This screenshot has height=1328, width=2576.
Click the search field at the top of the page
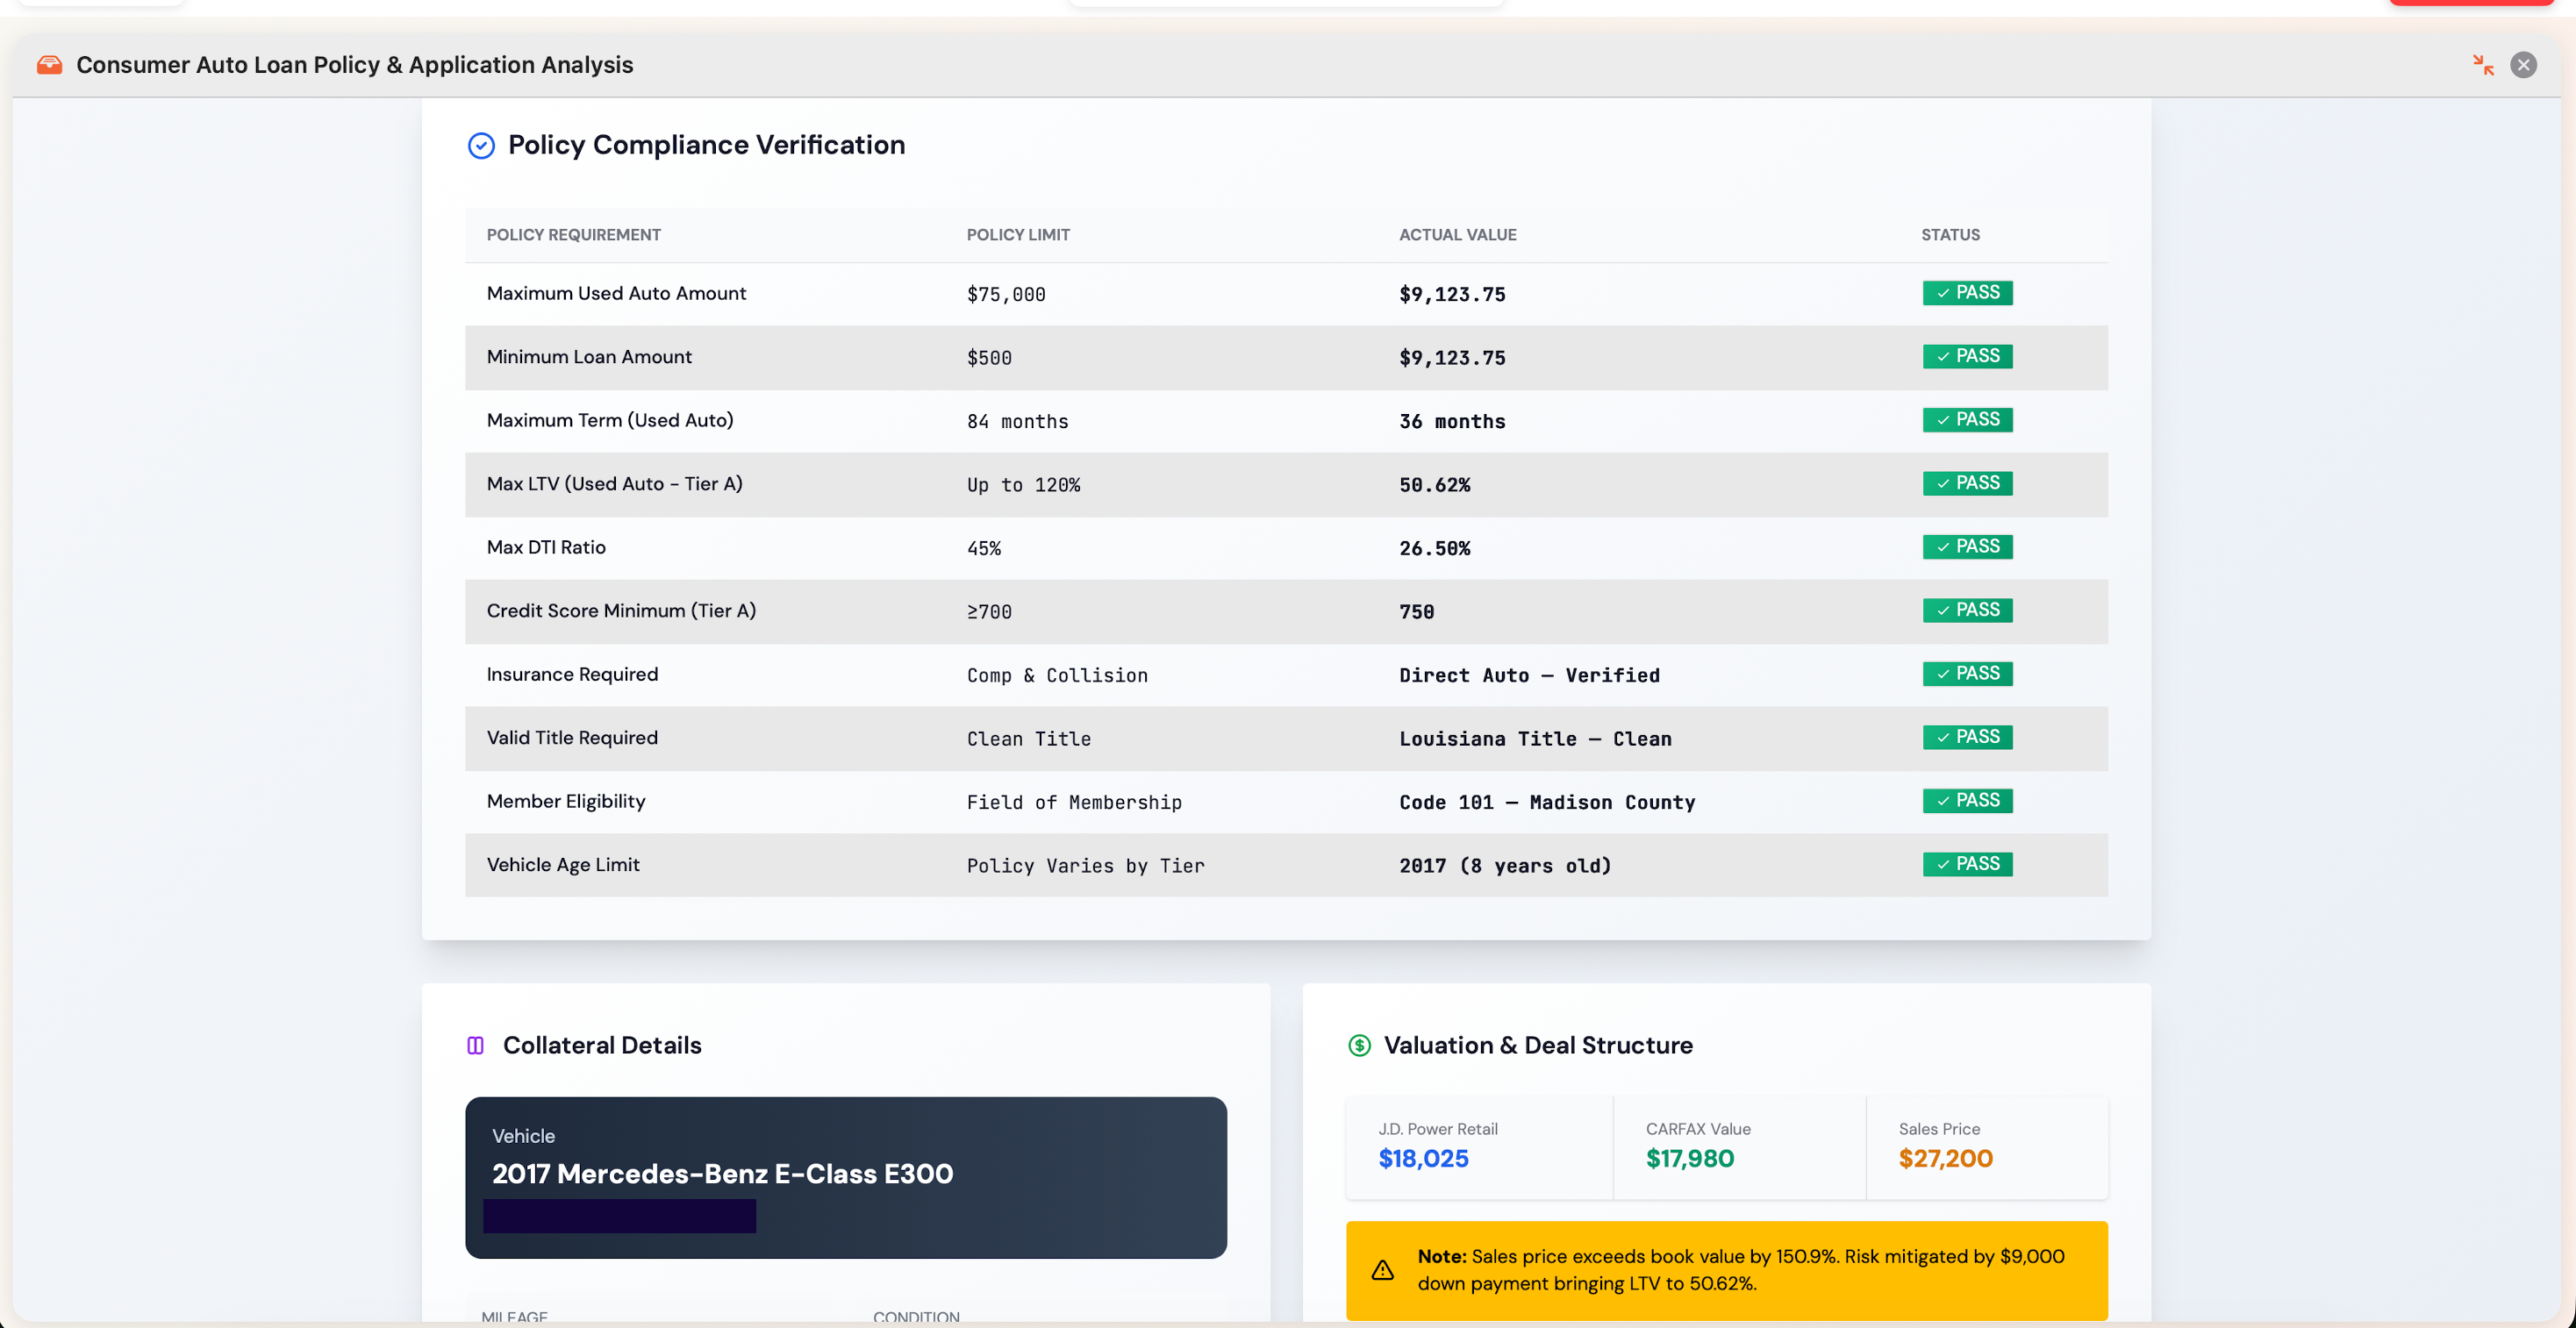point(1286,3)
